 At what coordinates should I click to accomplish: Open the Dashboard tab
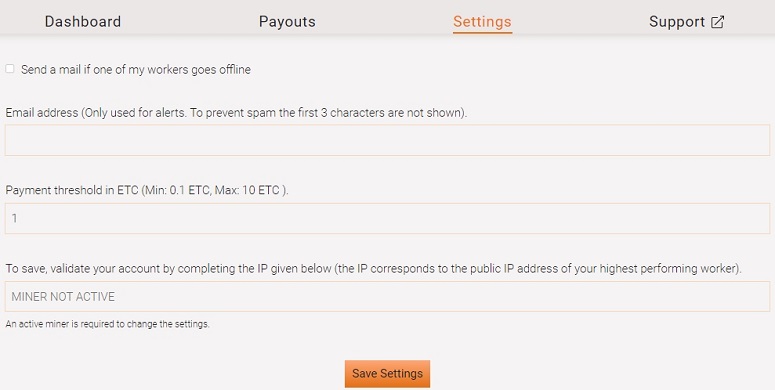(x=83, y=22)
